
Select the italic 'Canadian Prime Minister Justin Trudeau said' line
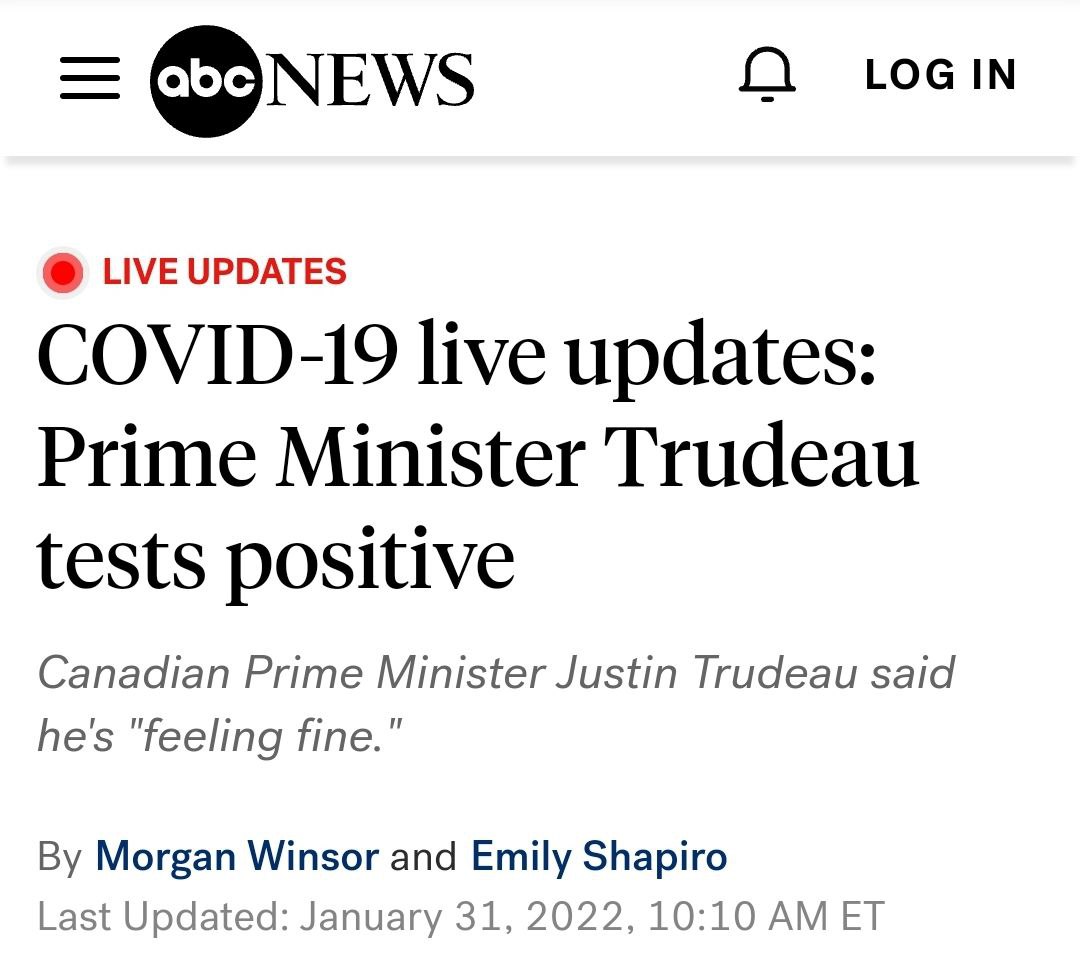496,672
